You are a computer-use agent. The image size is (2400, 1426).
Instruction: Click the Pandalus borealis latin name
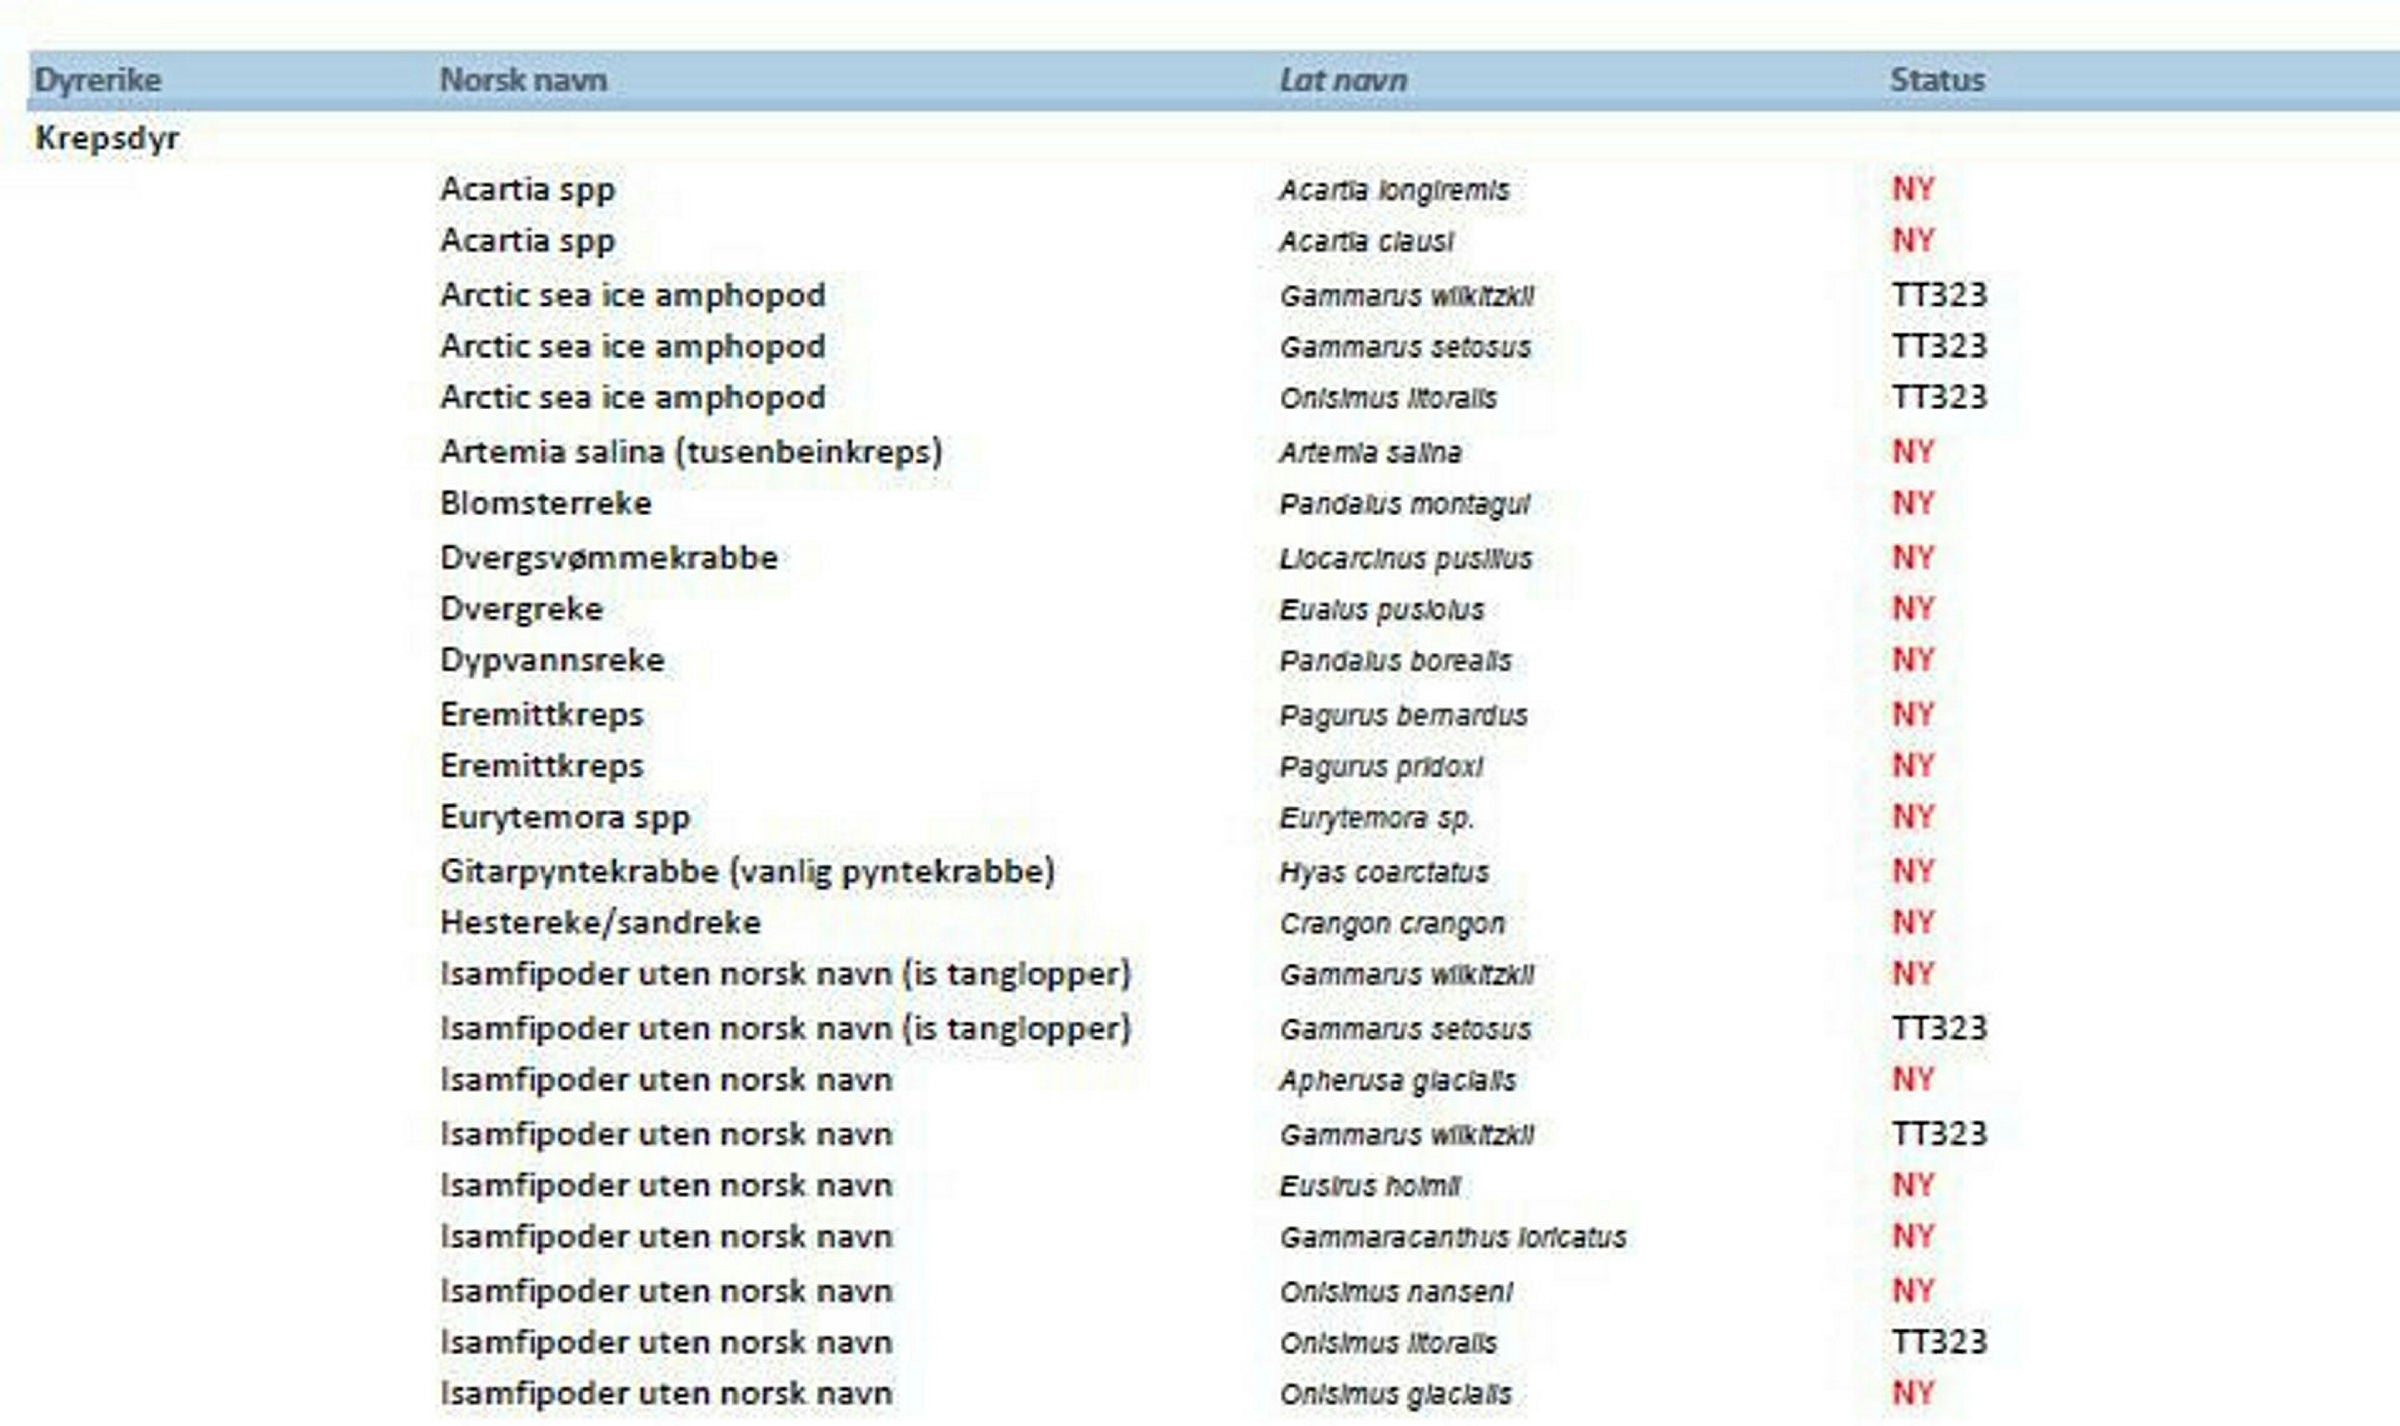(1395, 661)
